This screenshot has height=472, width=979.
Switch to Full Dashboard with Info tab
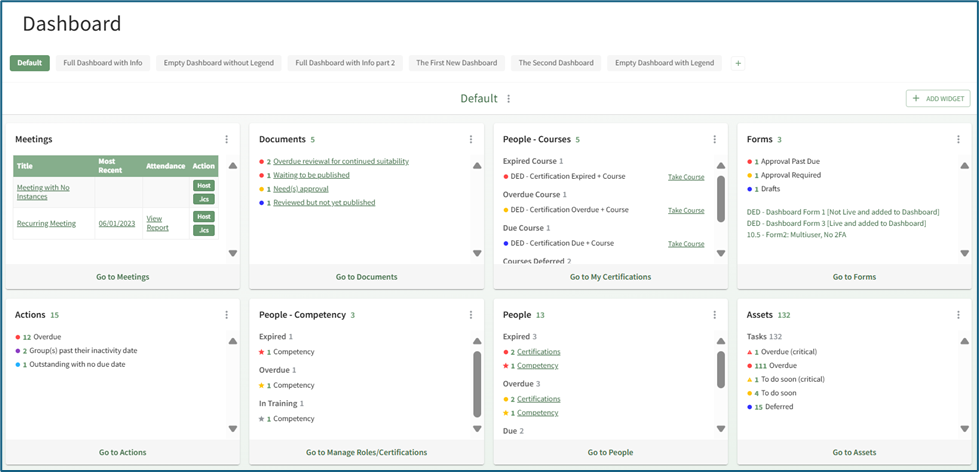pos(103,63)
